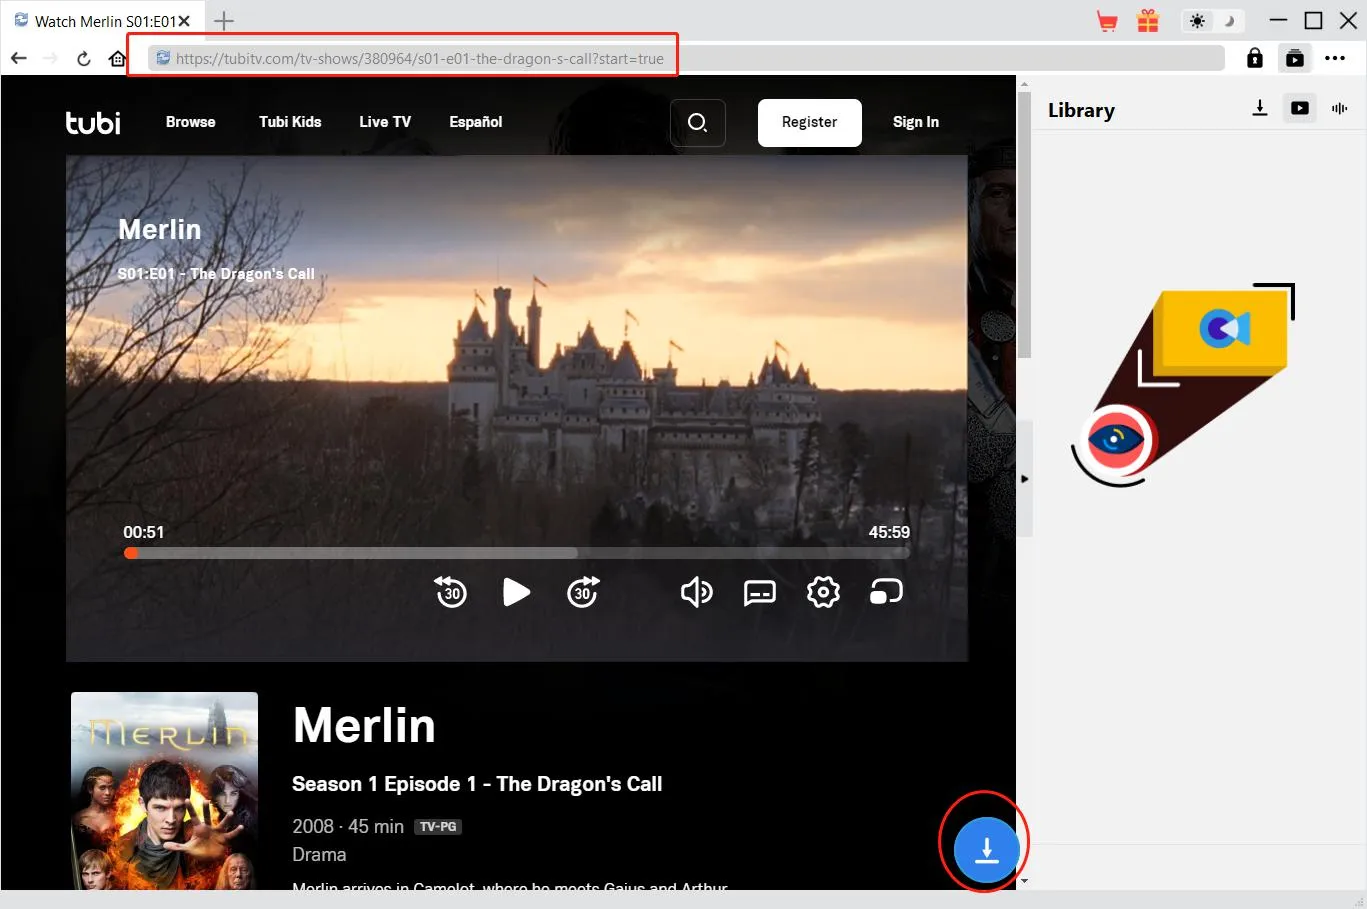Click the gift box icon
Viewport: 1367px width, 909px height.
point(1148,21)
